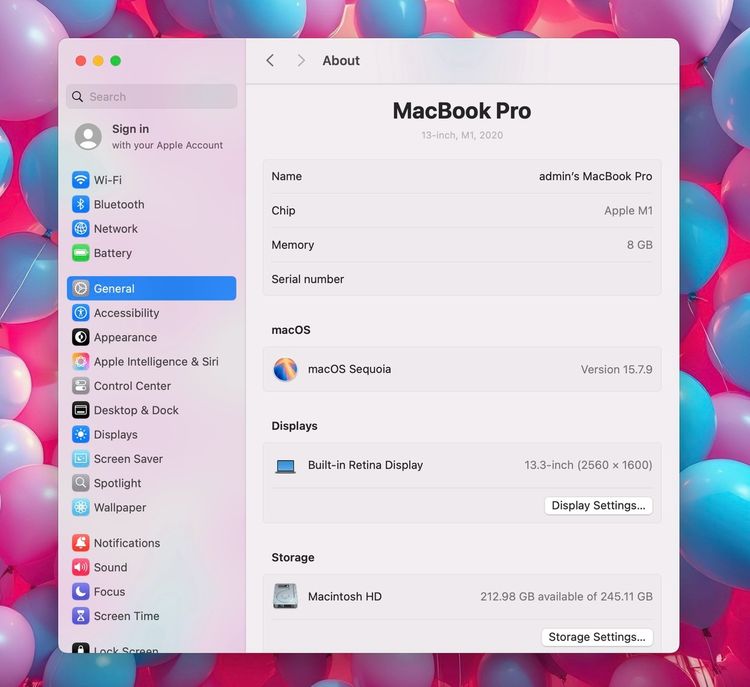
Task: Go forward with the right chevron
Action: coord(301,61)
